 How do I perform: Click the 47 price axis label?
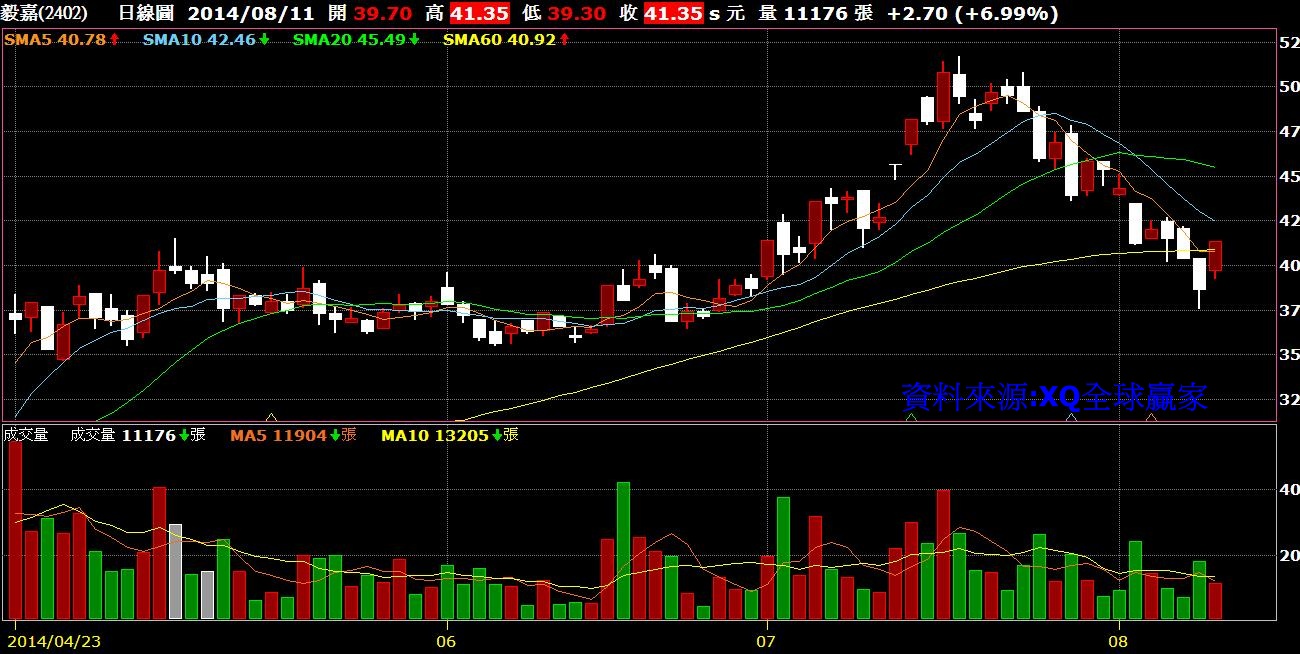pos(1289,131)
